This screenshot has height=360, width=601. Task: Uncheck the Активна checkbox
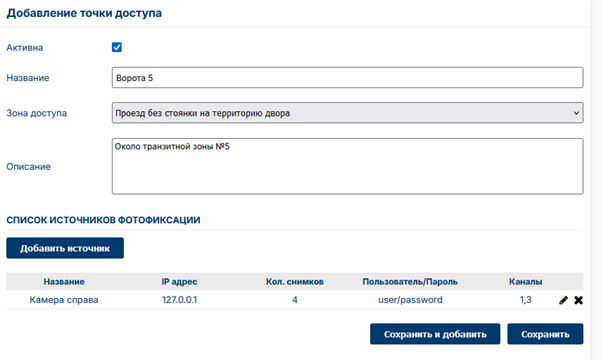(x=117, y=47)
